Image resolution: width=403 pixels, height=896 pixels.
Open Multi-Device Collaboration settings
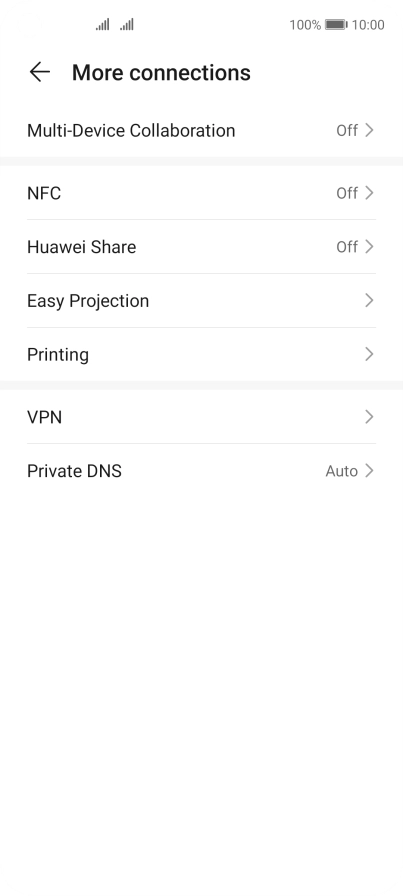click(201, 130)
